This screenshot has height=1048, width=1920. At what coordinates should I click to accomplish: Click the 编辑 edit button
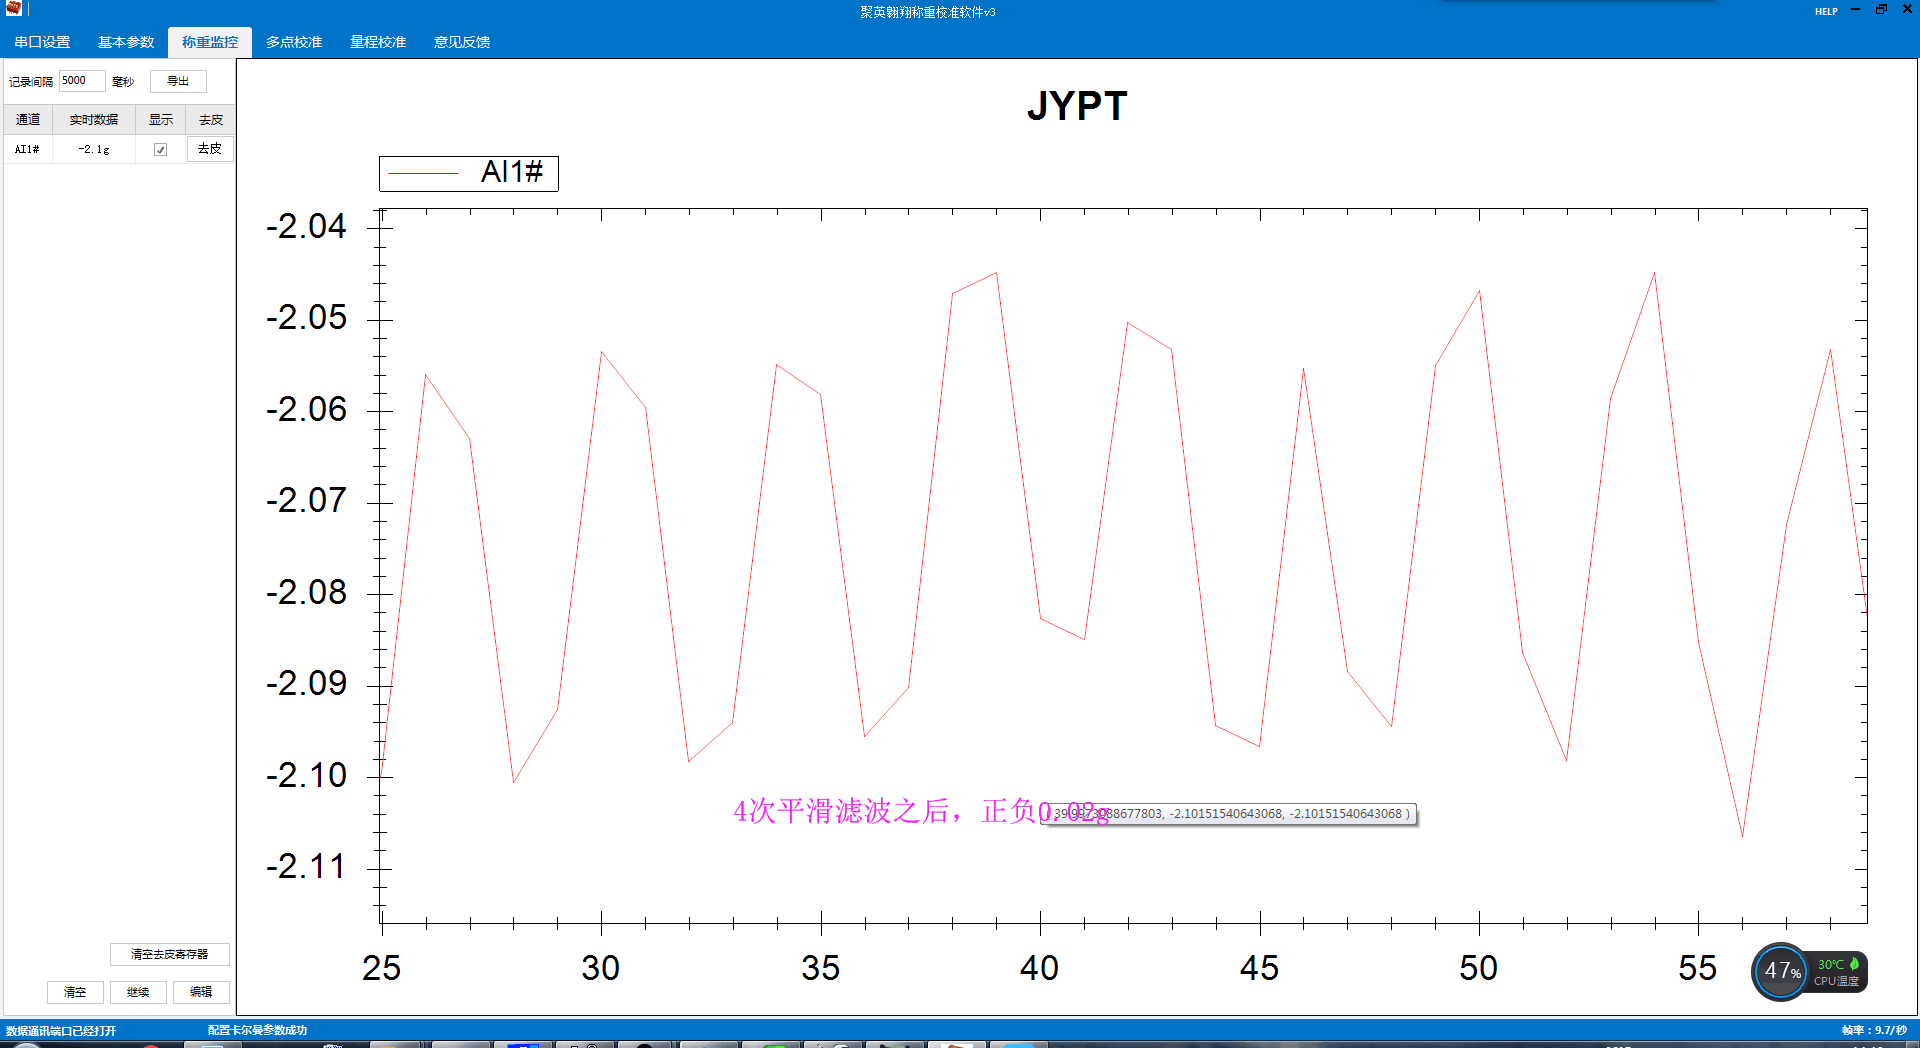pyautogui.click(x=200, y=992)
